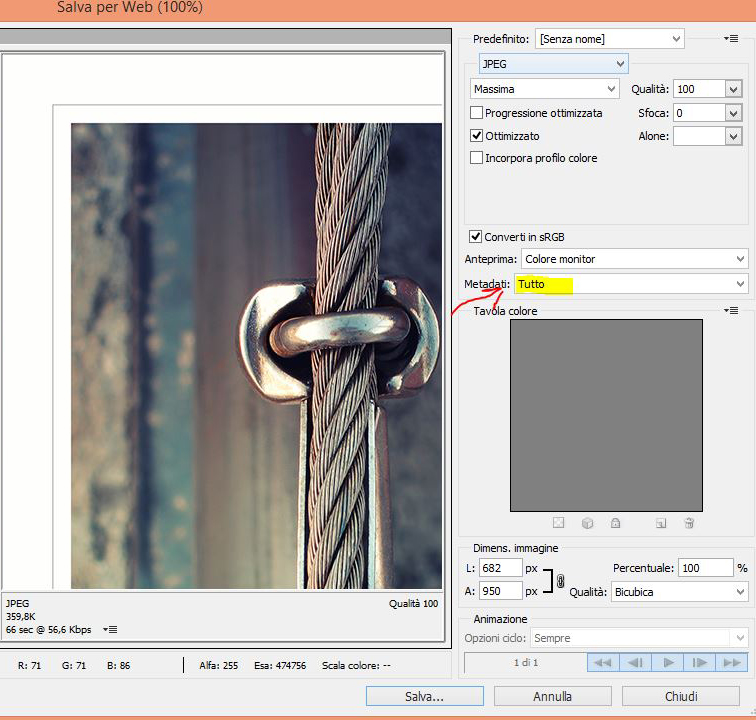Click the new color icon under color table
Screen dimensions: 756x720
661,523
